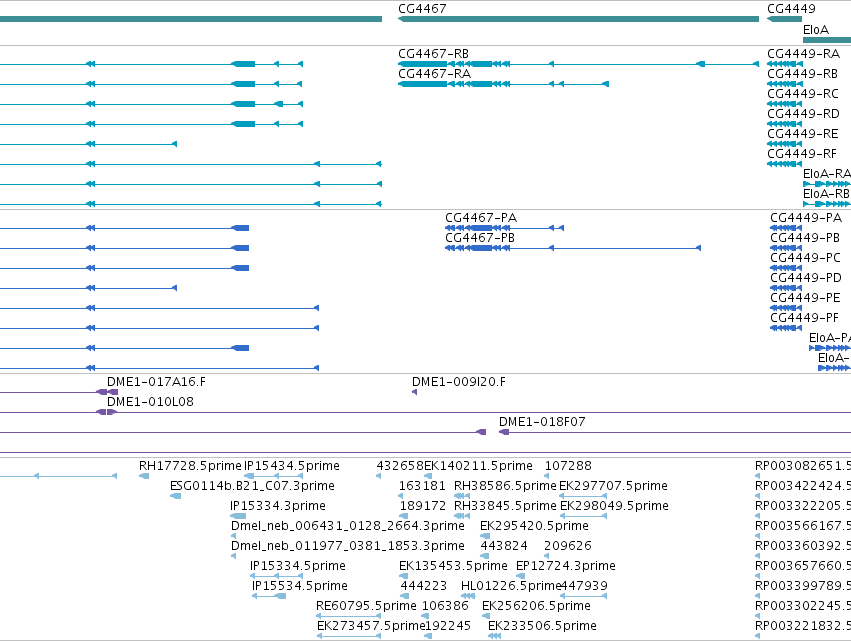Image resolution: width=851 pixels, height=641 pixels.
Task: Select polypeptide CG4449-PB
Action: 786,248
